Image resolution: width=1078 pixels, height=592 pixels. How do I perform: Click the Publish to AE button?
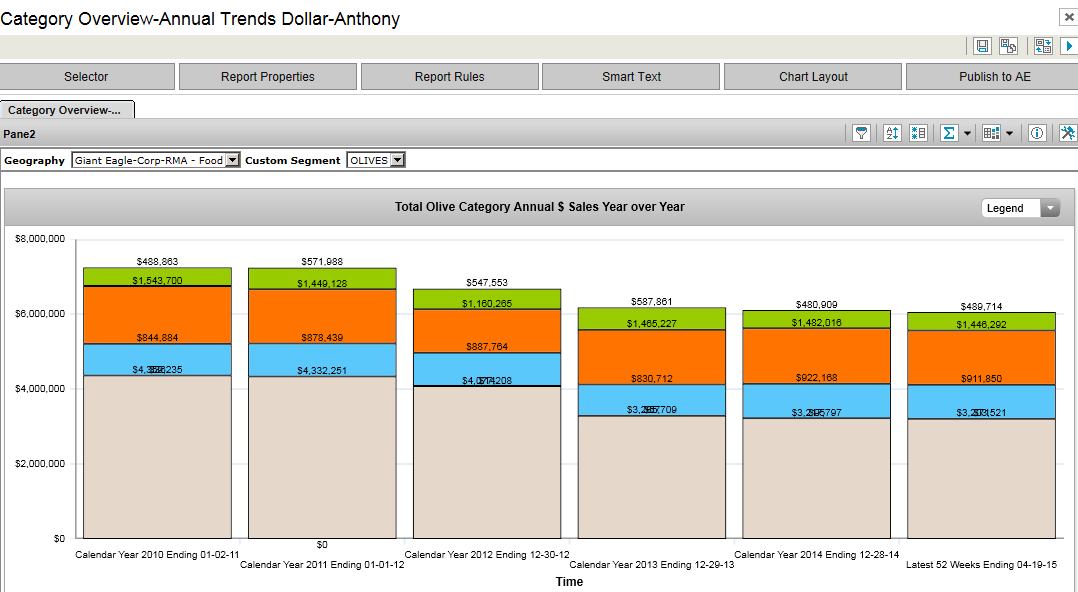coord(994,77)
